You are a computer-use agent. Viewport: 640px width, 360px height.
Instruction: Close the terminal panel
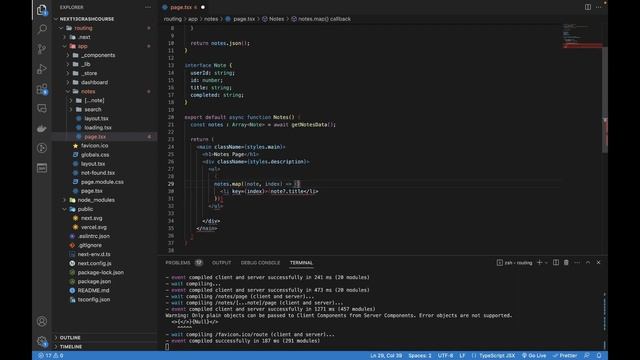(x=598, y=262)
